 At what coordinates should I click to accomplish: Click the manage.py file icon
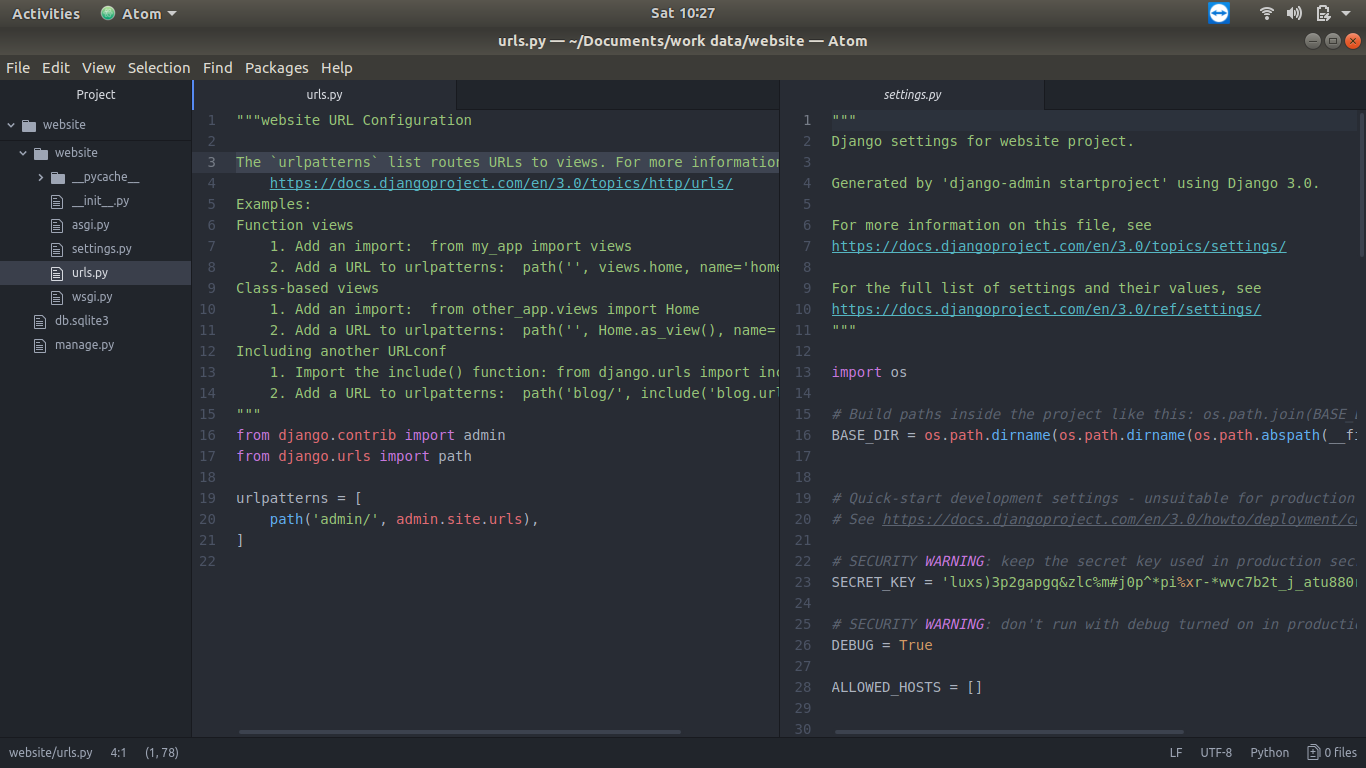40,345
